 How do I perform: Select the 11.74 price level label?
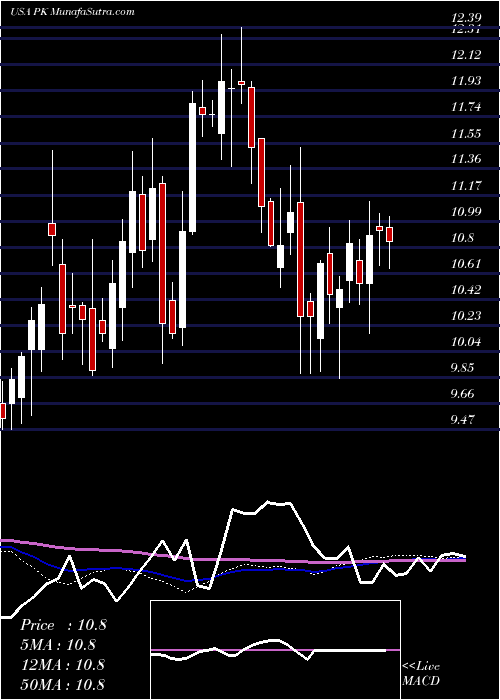pyautogui.click(x=467, y=107)
